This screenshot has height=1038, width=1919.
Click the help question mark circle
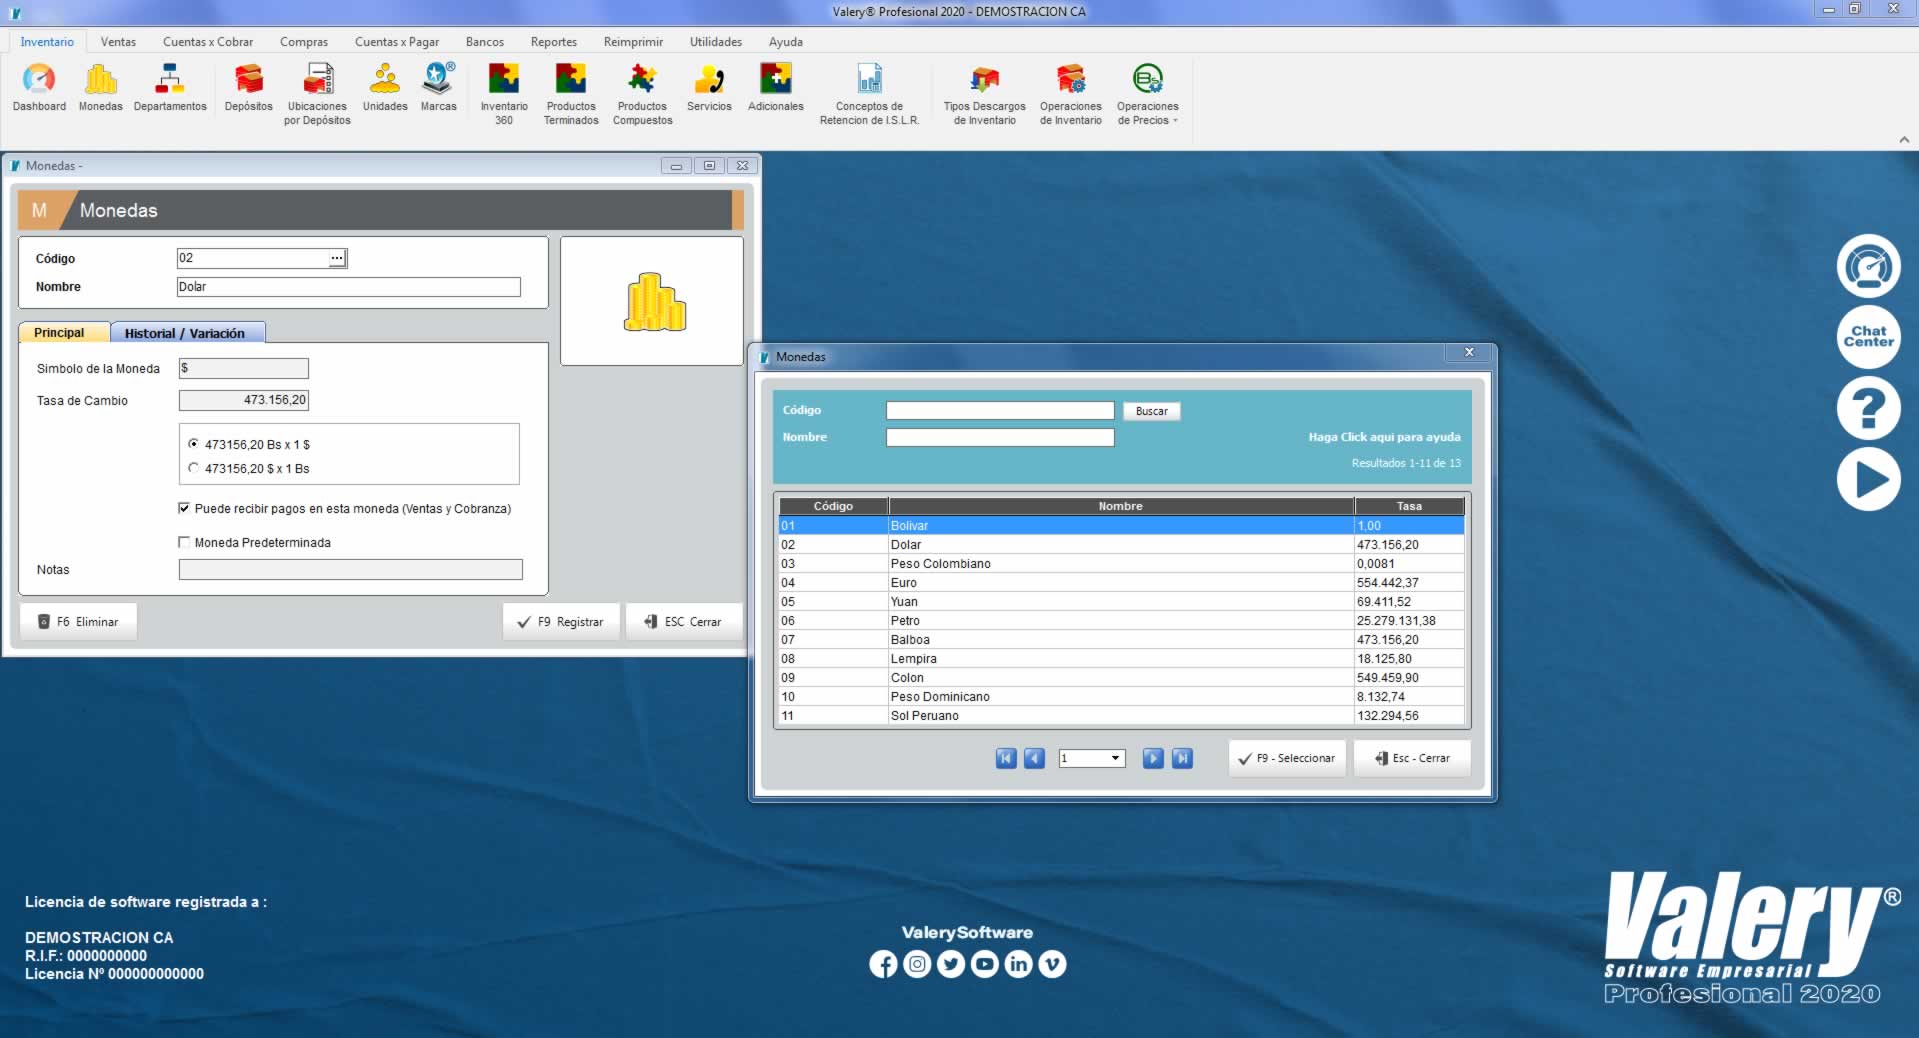coord(1868,408)
